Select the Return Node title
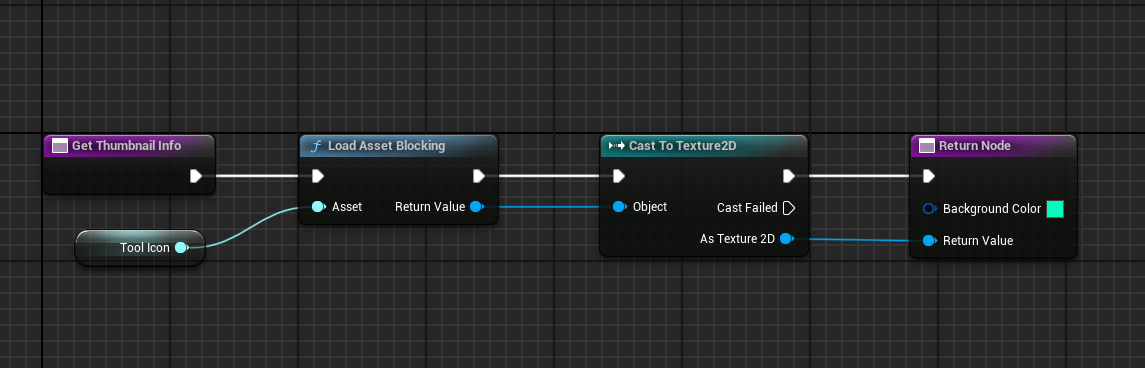The image size is (1145, 368). [x=975, y=146]
